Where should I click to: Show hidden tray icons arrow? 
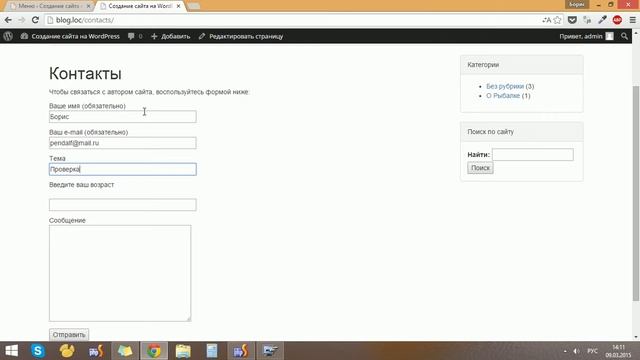(x=565, y=351)
